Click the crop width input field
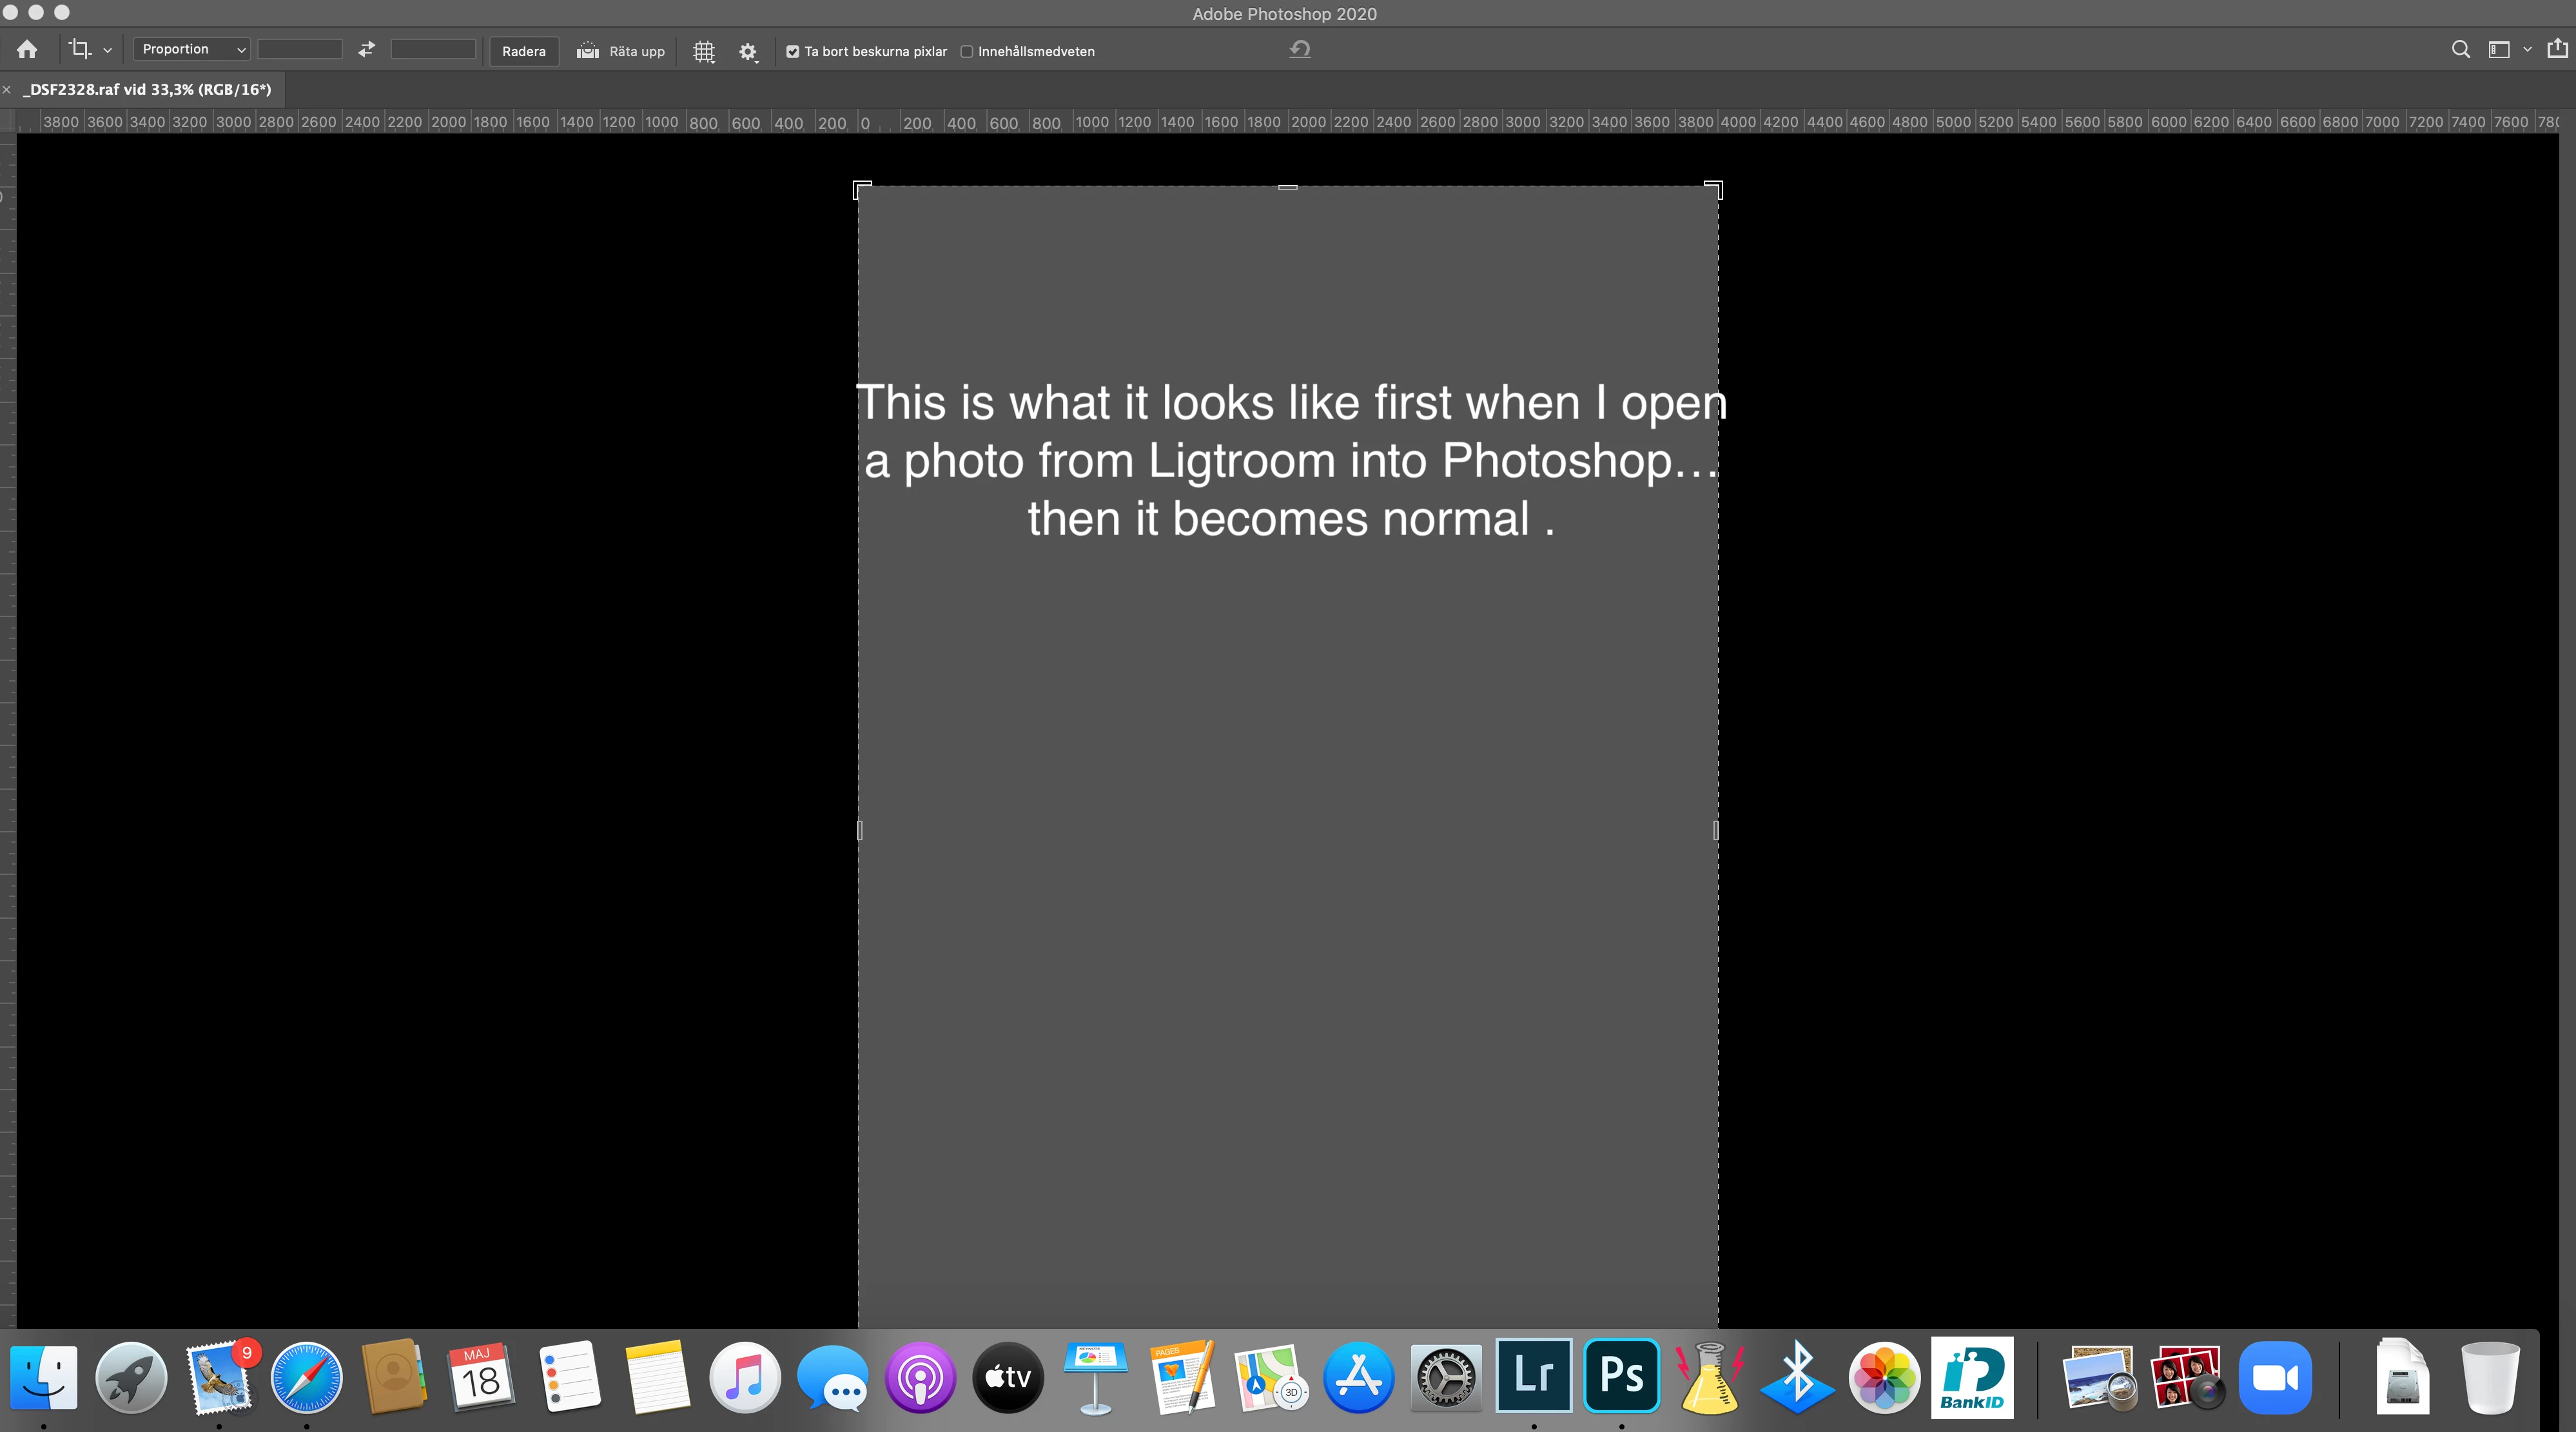 (300, 49)
